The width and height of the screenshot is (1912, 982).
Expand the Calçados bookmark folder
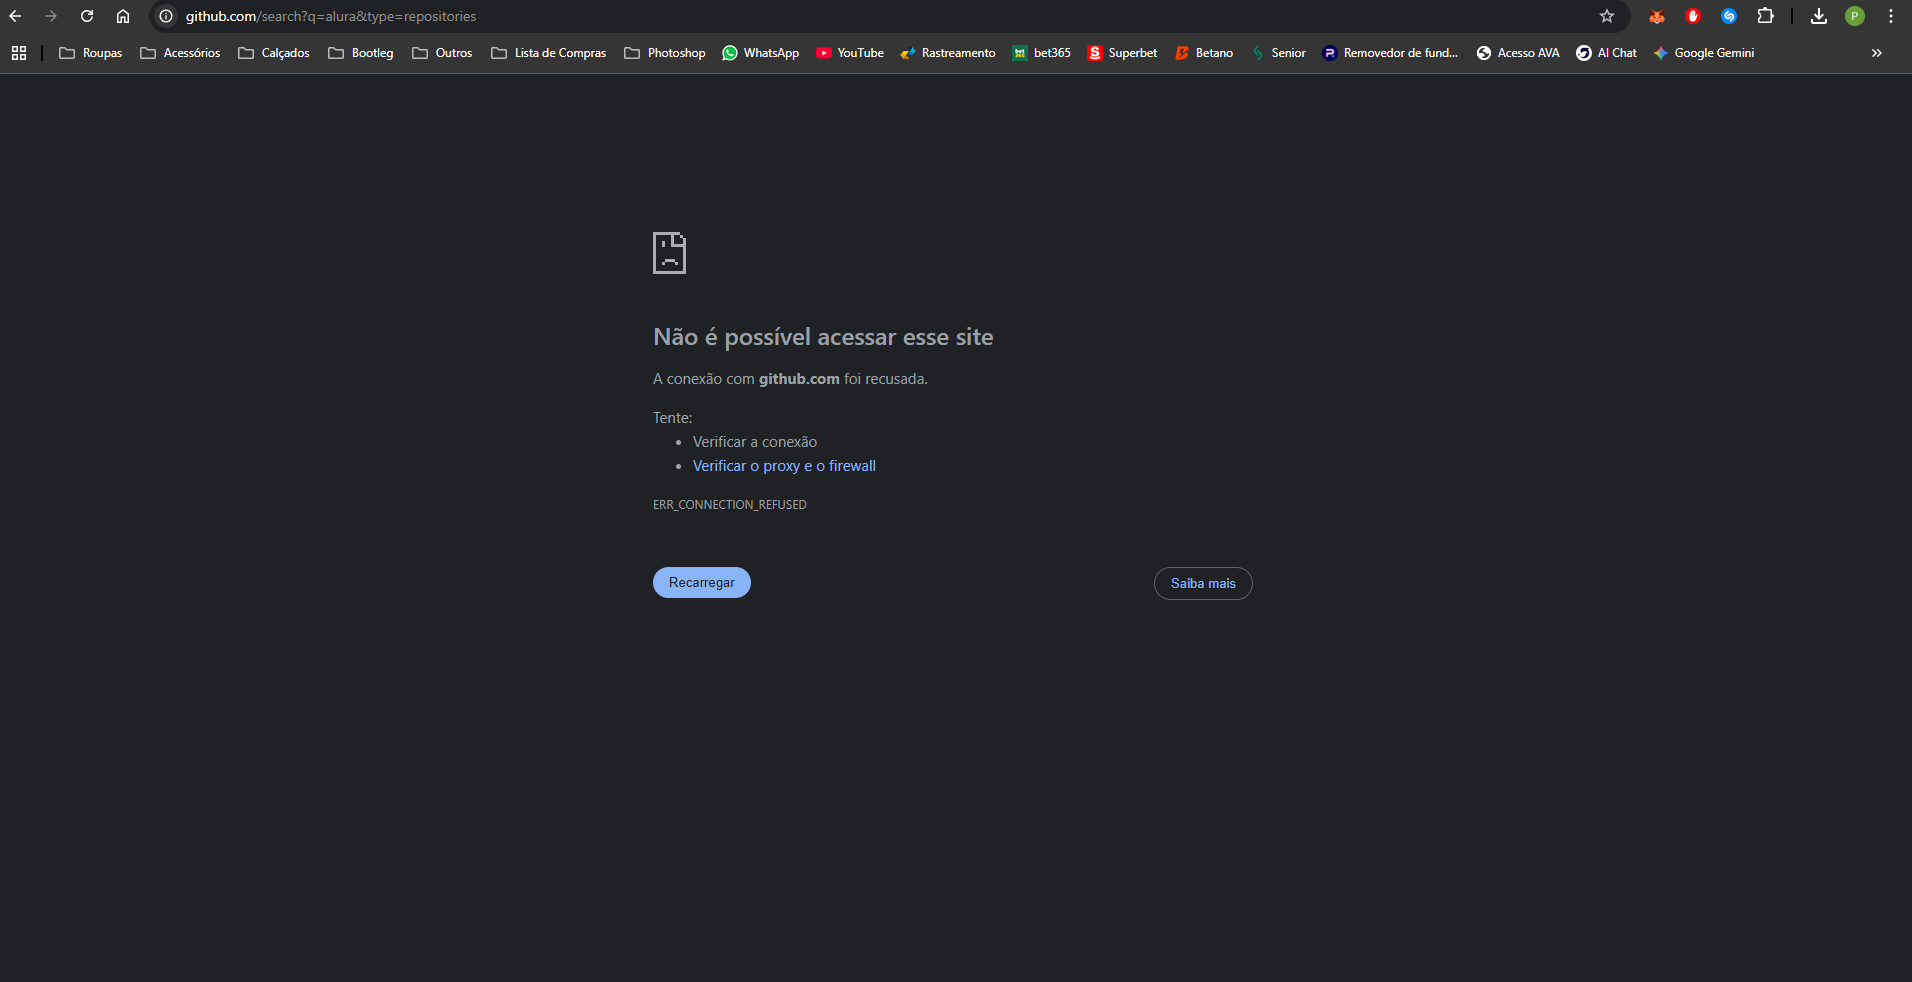pyautogui.click(x=274, y=53)
